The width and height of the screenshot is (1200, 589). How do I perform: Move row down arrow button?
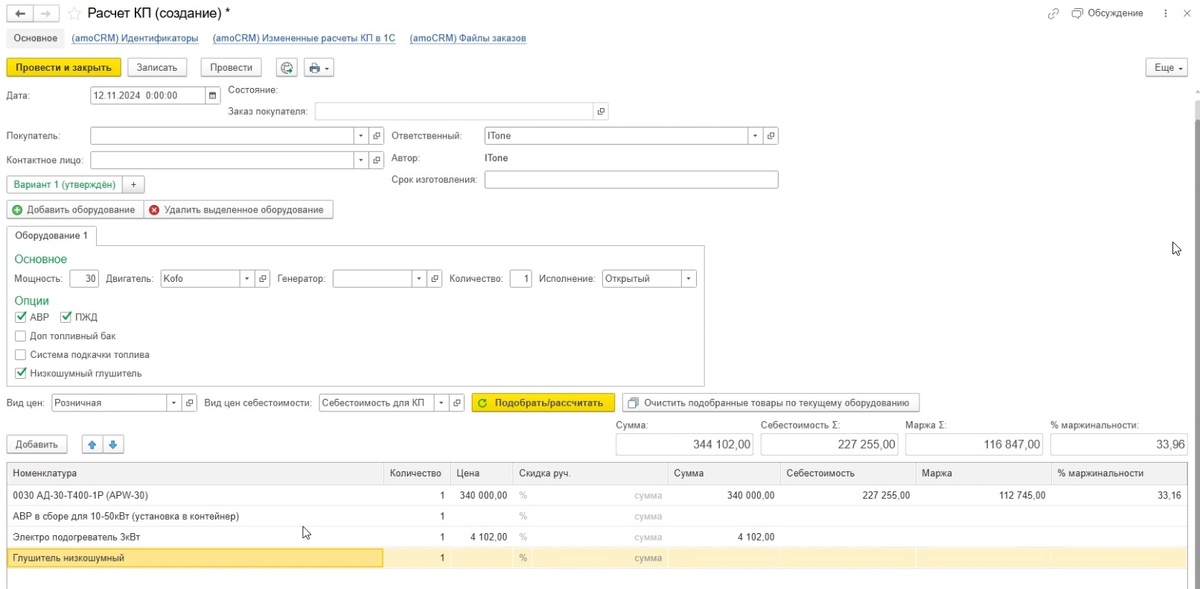(113, 444)
